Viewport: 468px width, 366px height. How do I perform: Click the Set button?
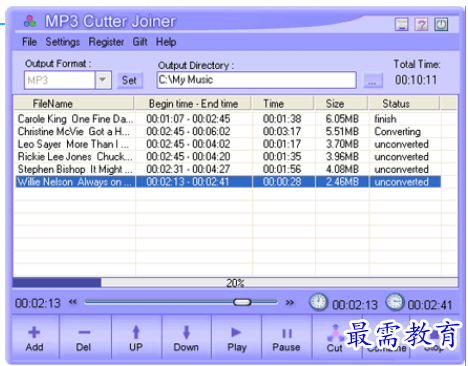pos(129,80)
